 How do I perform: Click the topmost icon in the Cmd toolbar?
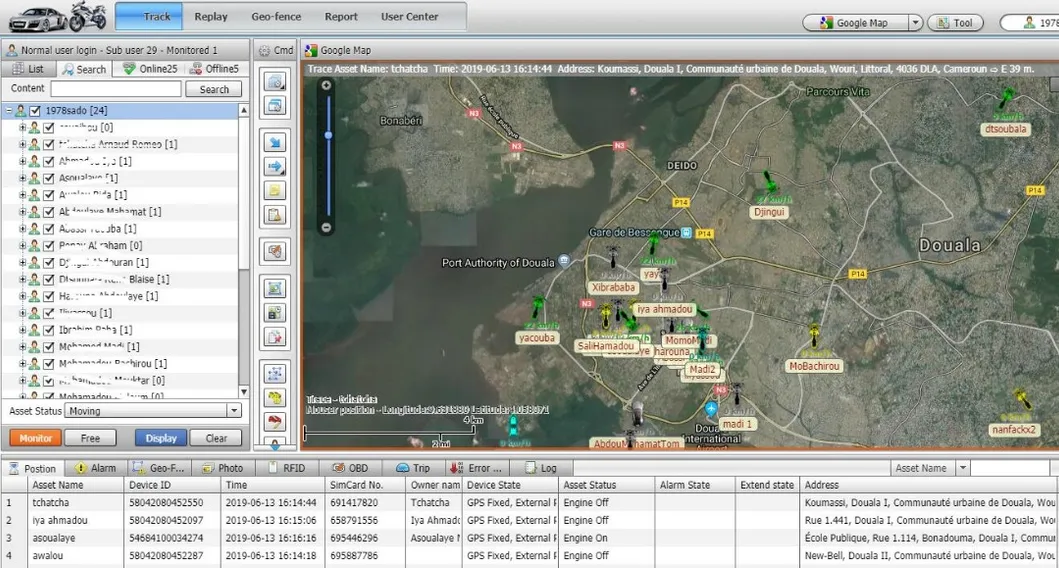point(275,82)
